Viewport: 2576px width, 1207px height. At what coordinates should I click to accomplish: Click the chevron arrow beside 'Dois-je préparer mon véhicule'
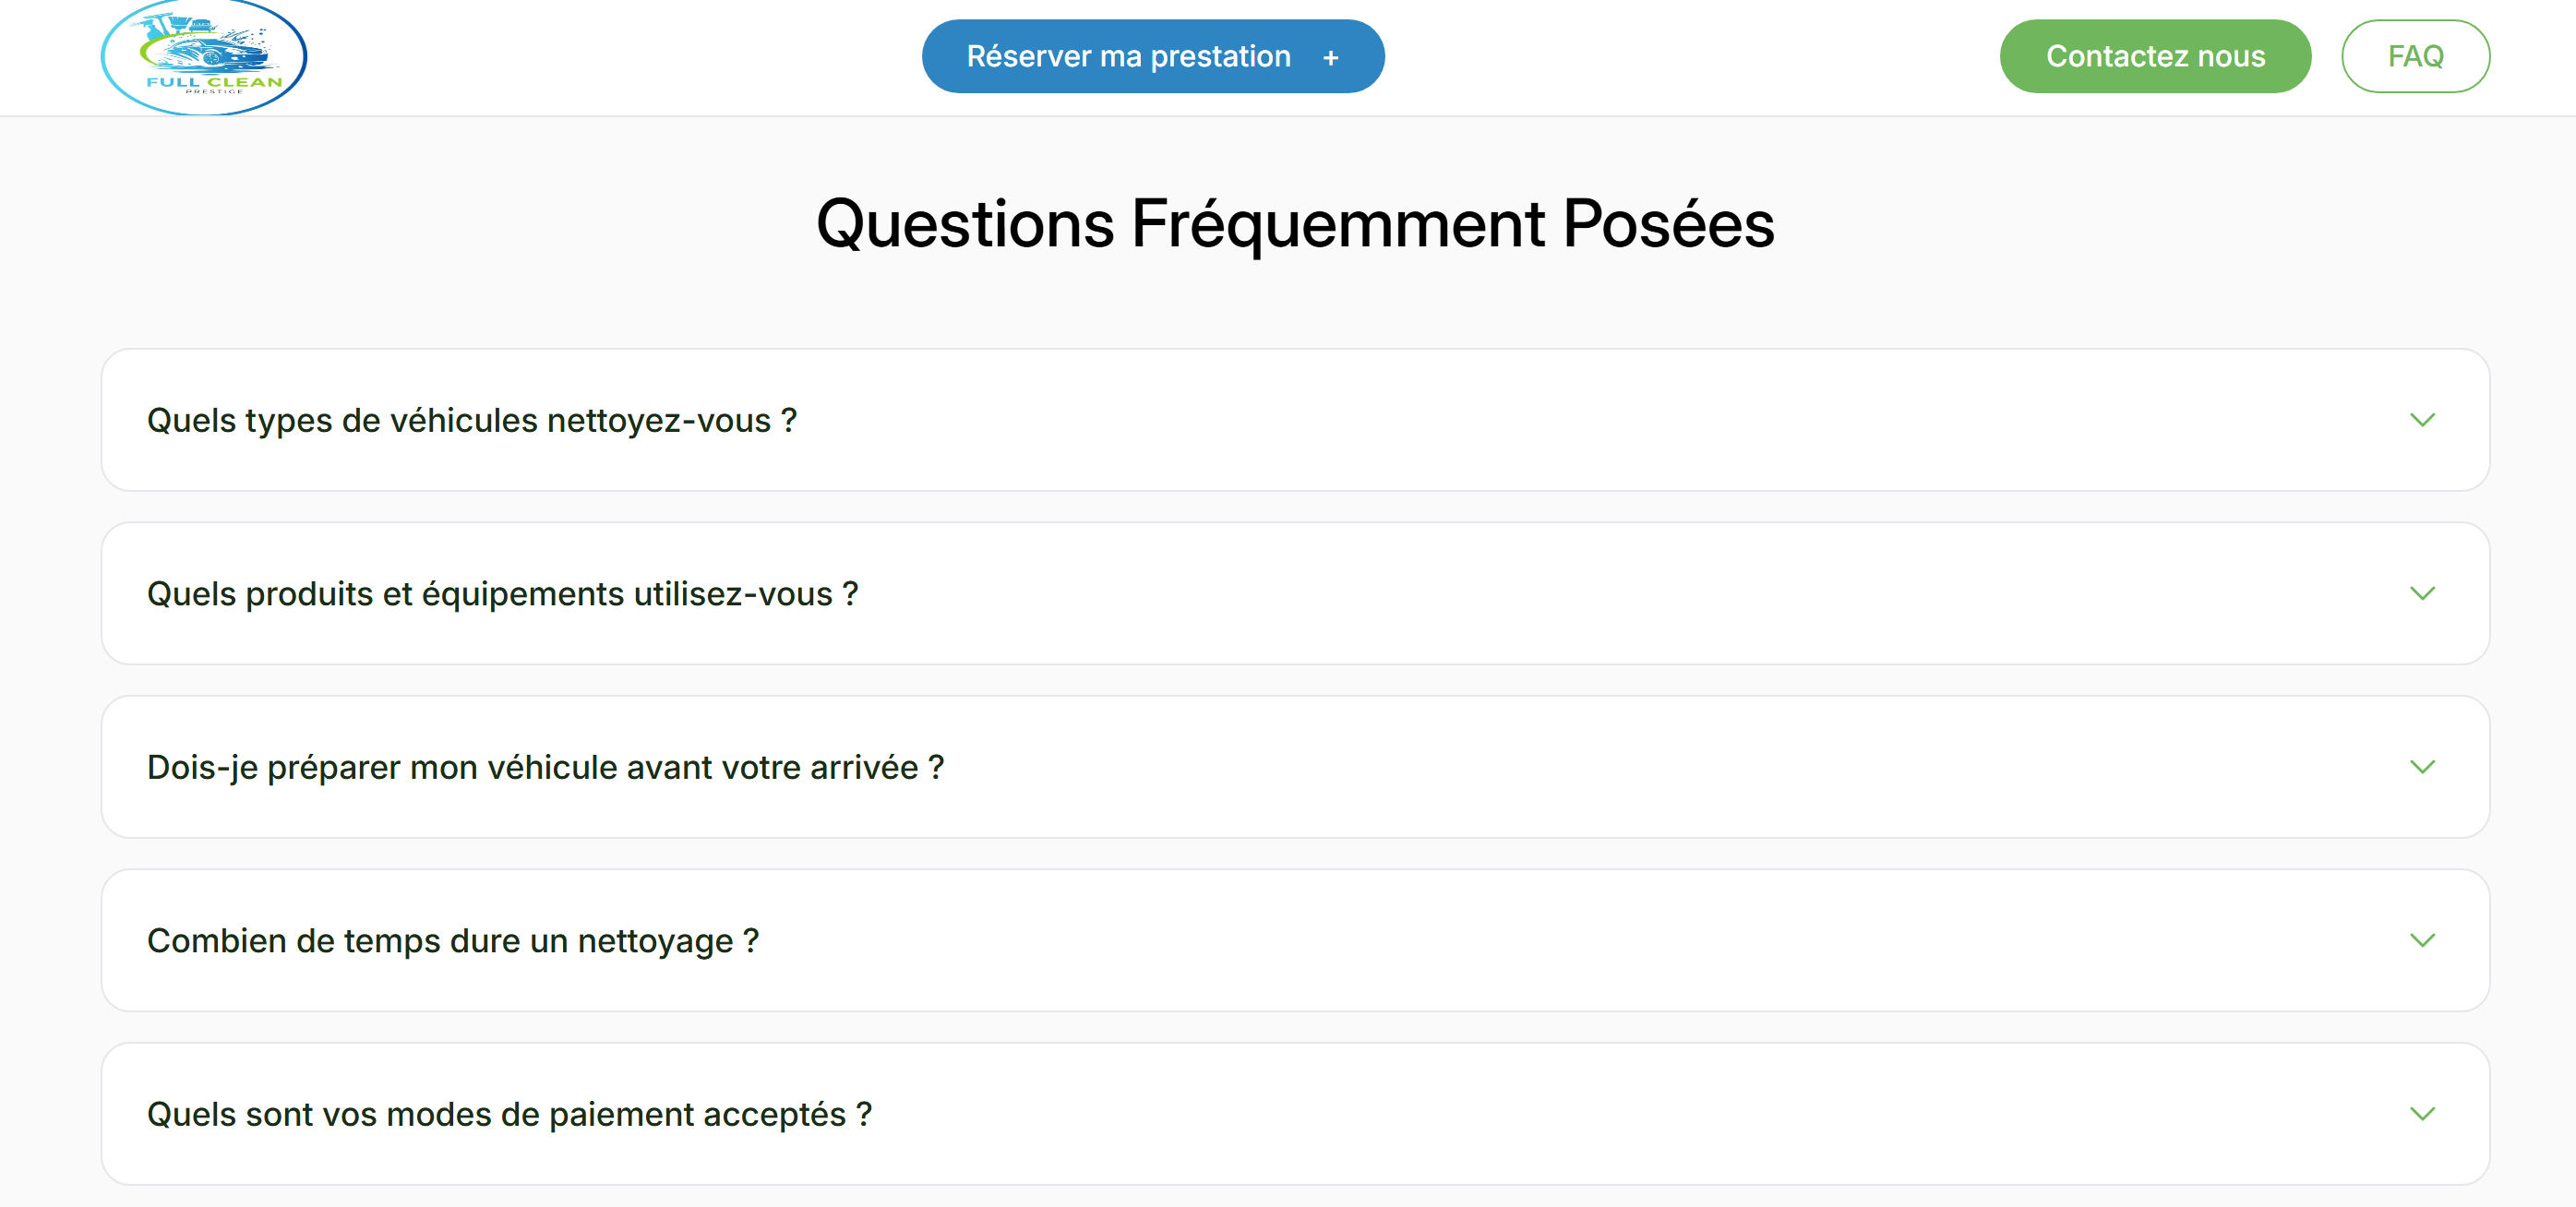pyautogui.click(x=2421, y=767)
